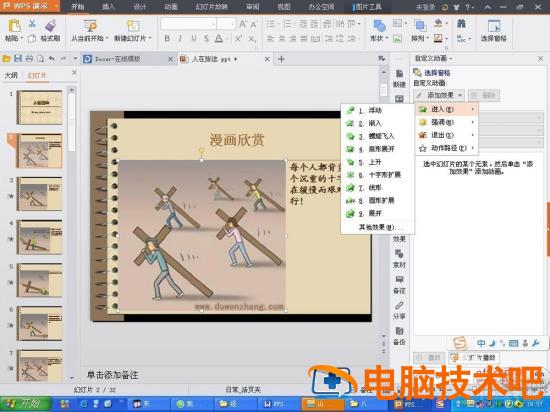
Task: Select slide 3 thumbnail
Action: pyautogui.click(x=40, y=194)
